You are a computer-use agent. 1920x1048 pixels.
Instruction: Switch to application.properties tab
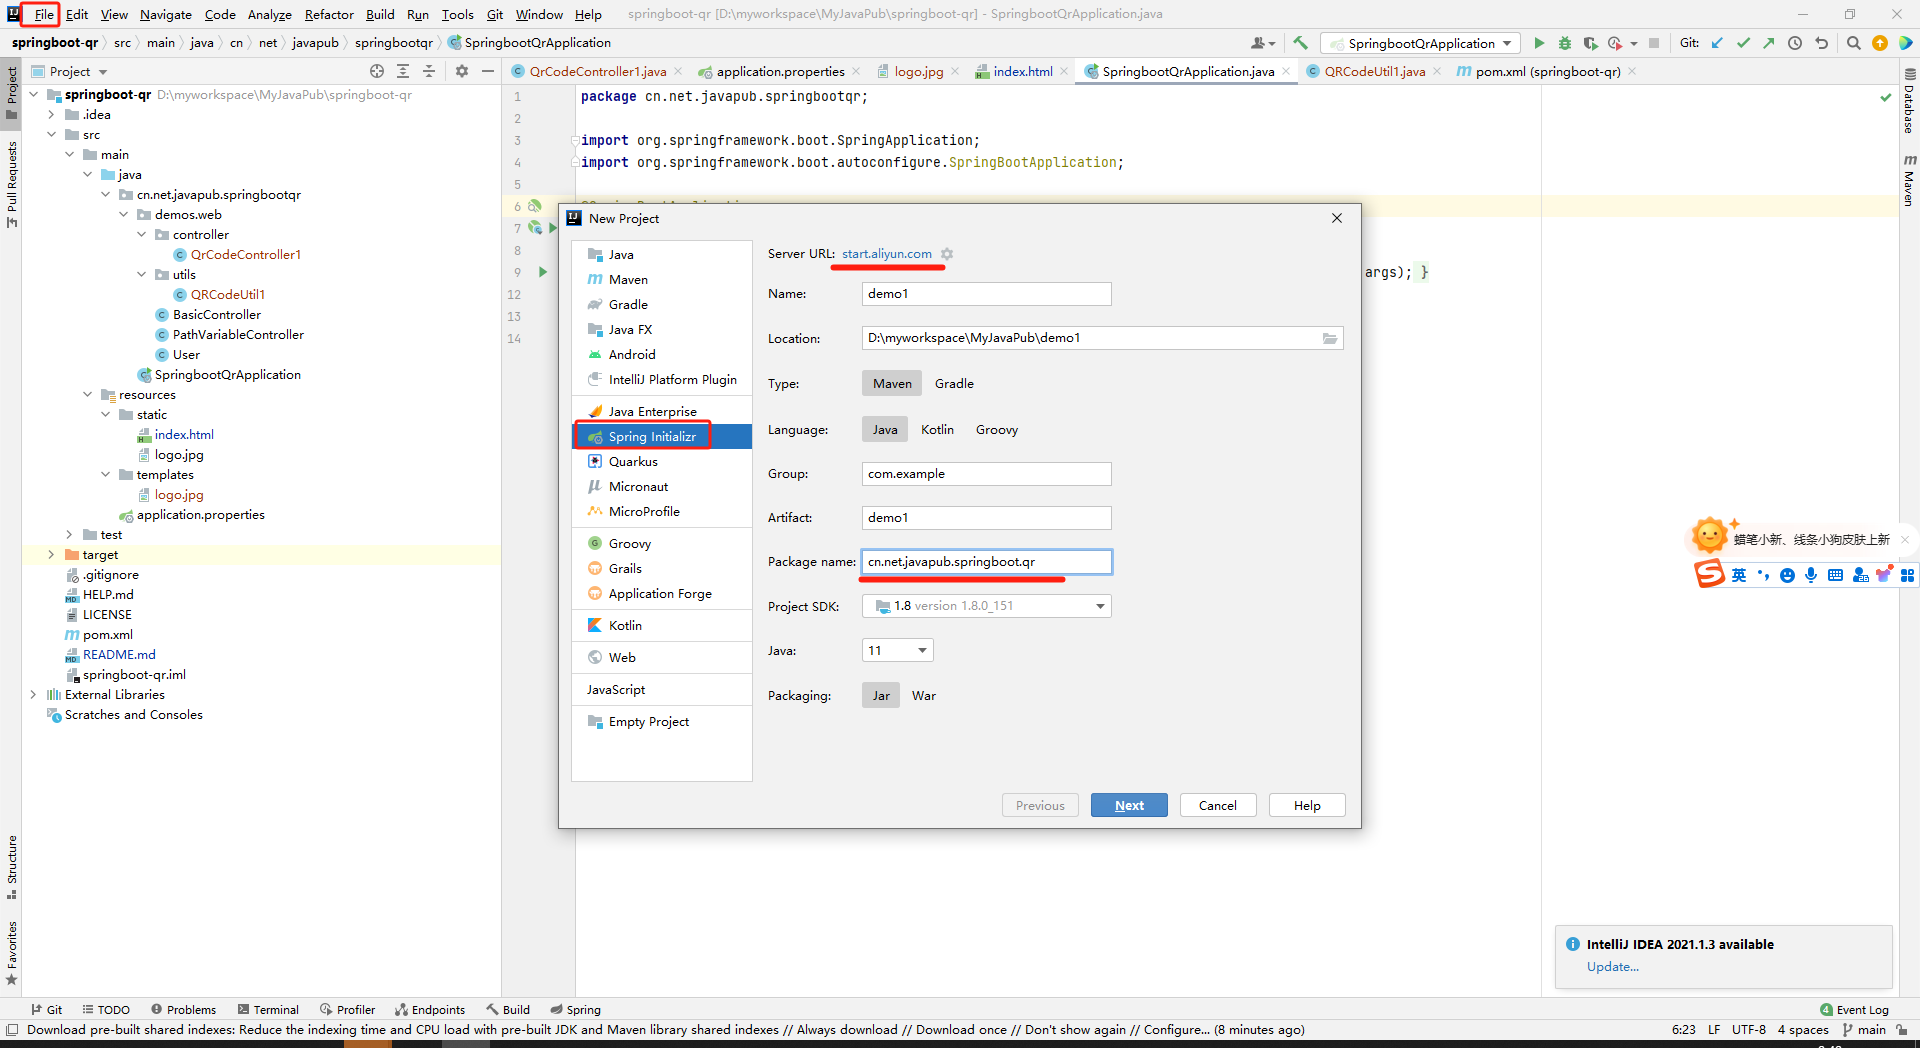(x=780, y=71)
